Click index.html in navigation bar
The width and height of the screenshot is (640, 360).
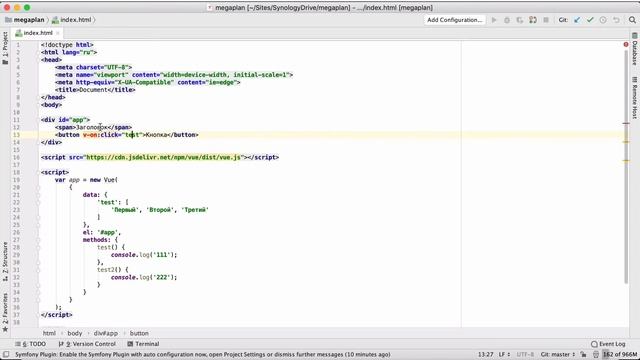click(72, 20)
